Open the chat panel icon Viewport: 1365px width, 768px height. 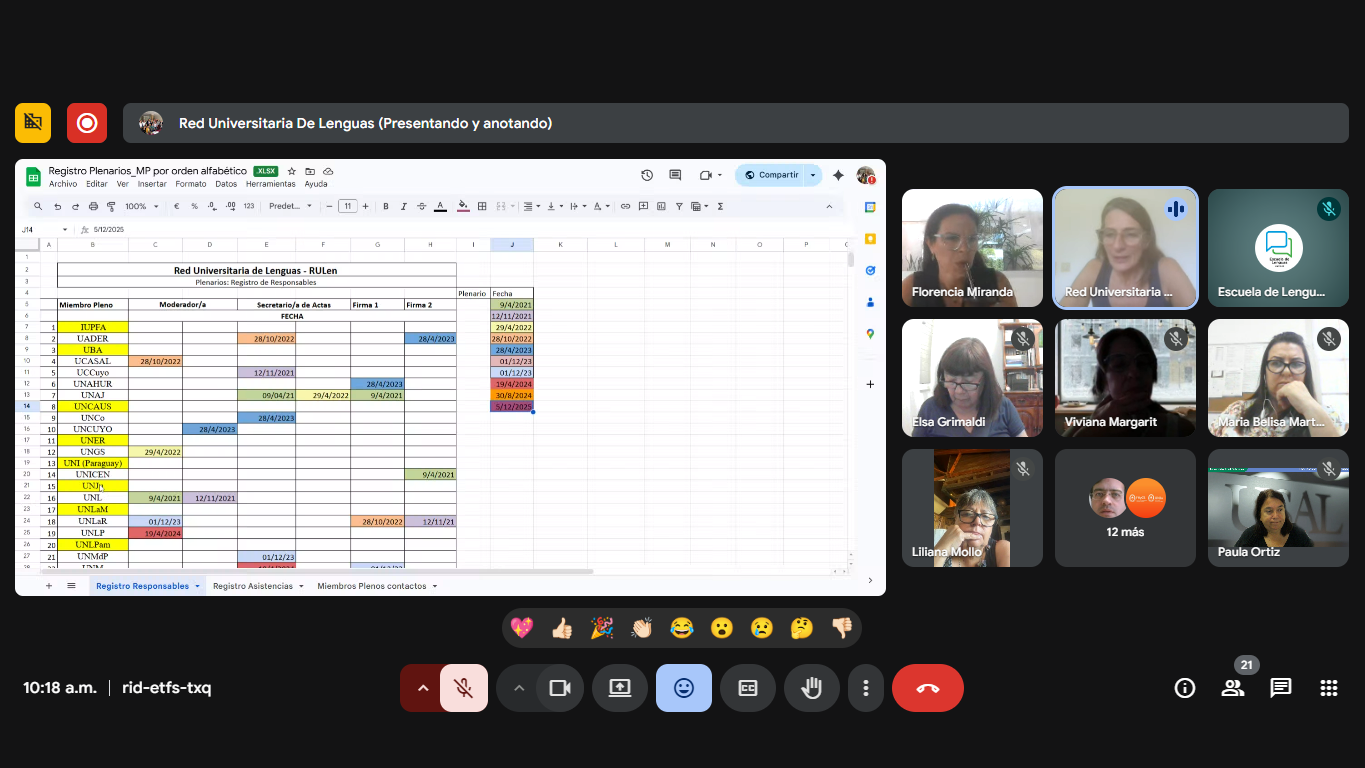1280,688
